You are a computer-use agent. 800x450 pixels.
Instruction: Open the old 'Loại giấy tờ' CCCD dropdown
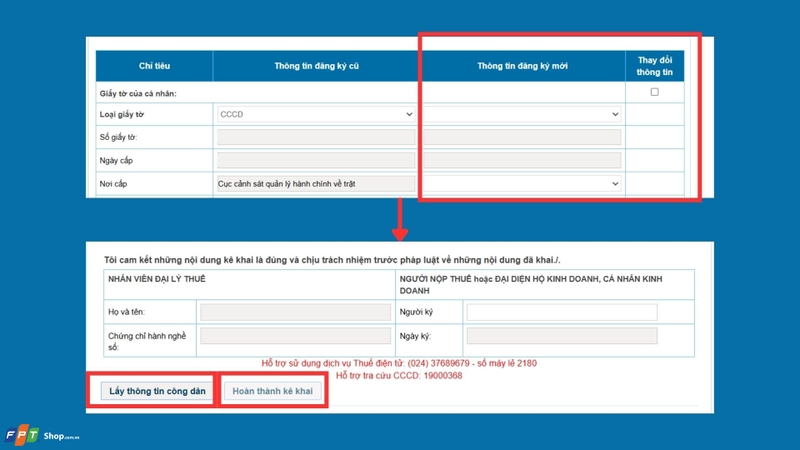(316, 114)
